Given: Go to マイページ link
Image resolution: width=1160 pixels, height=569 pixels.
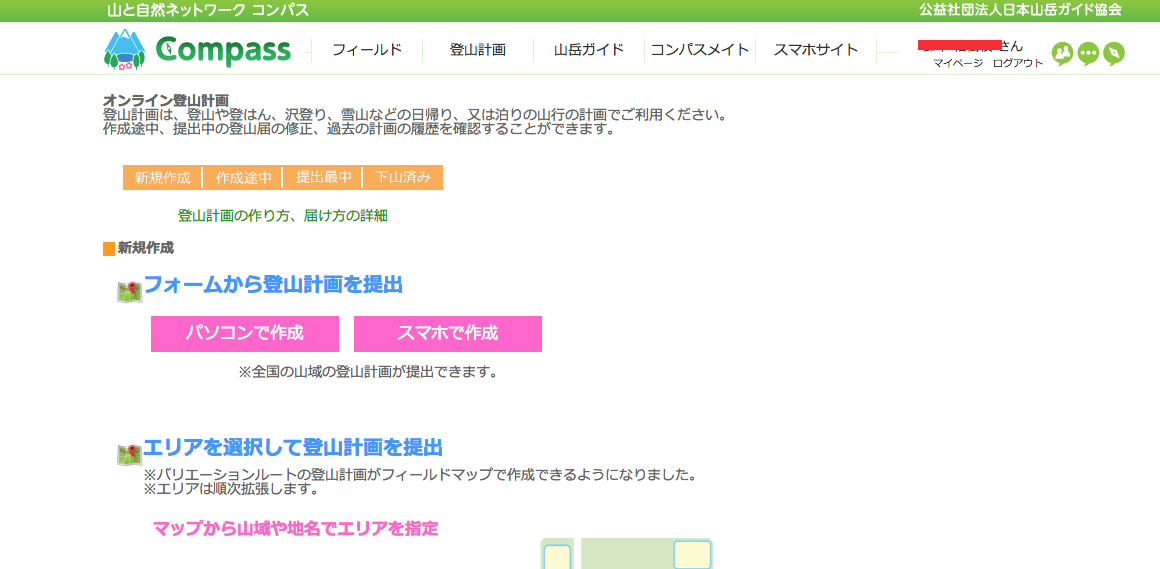Looking at the screenshot, I should click(x=957, y=63).
